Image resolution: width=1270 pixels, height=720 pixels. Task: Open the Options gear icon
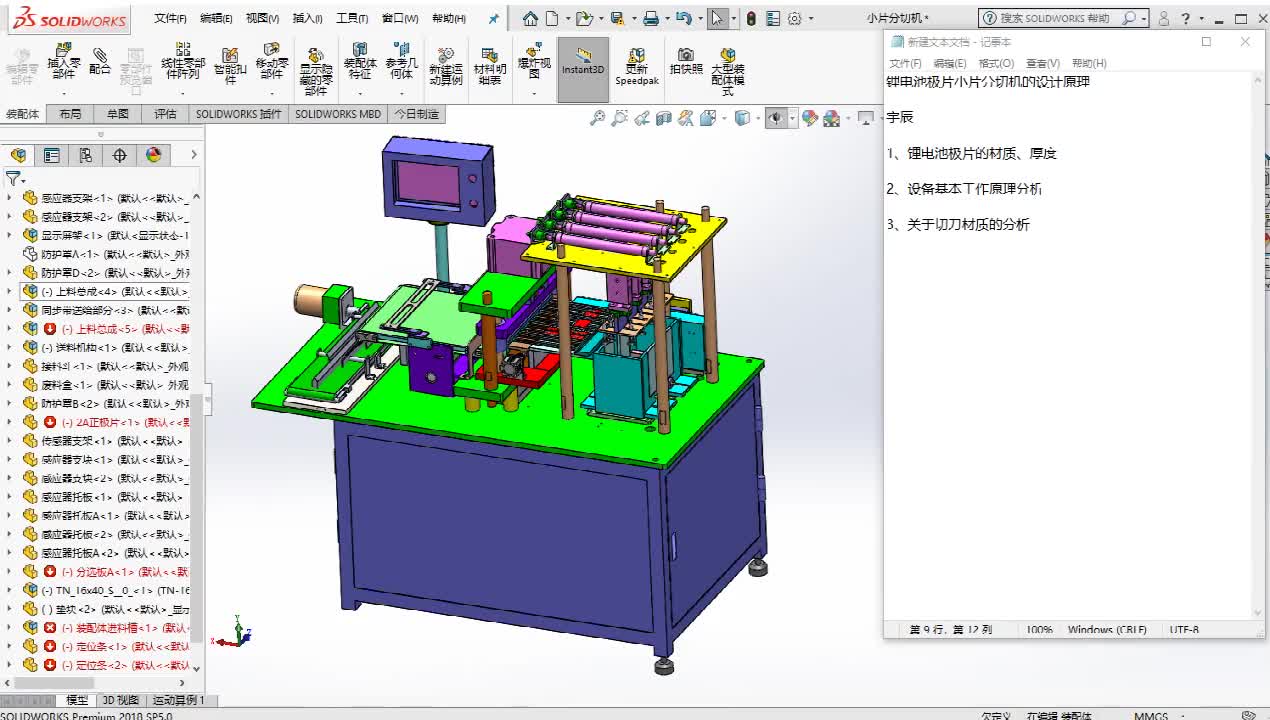[795, 18]
